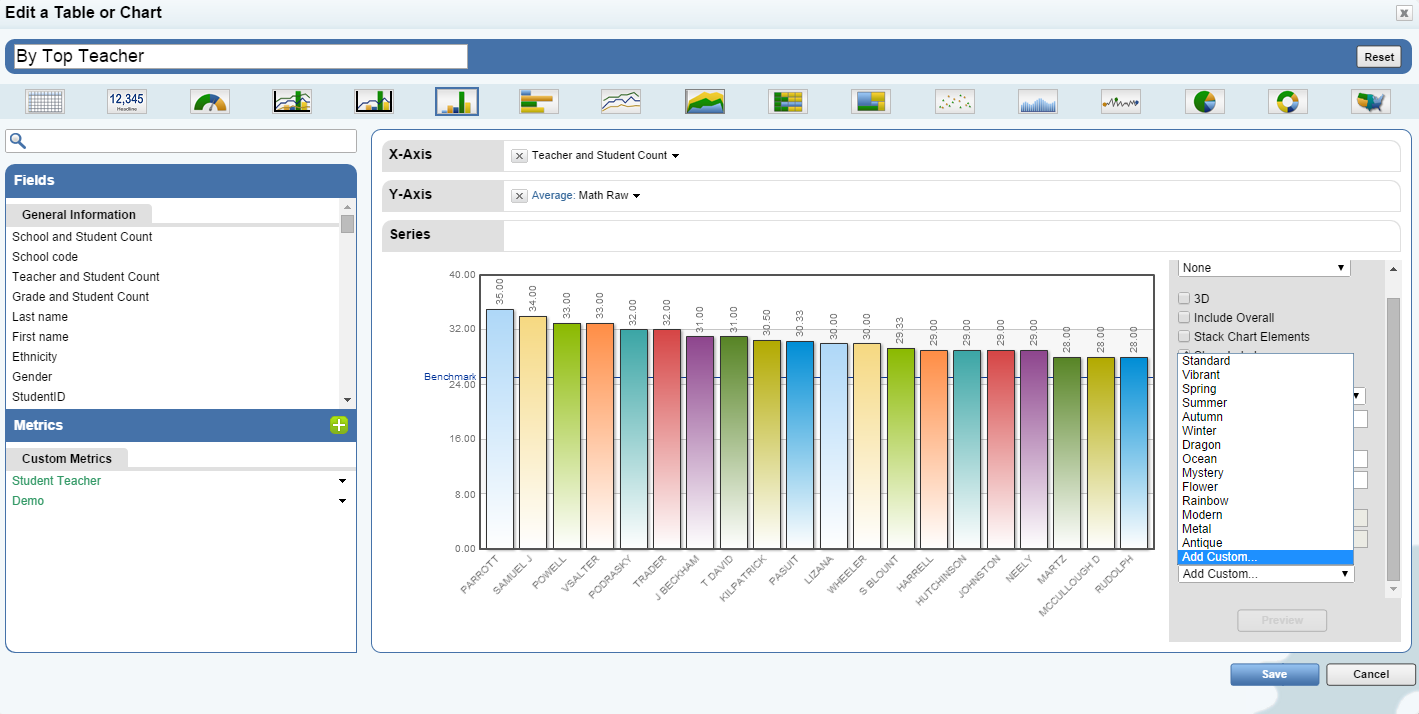Expand the Average Math Raw dropdown arrow
Screen dimensions: 1419x714
(636, 196)
